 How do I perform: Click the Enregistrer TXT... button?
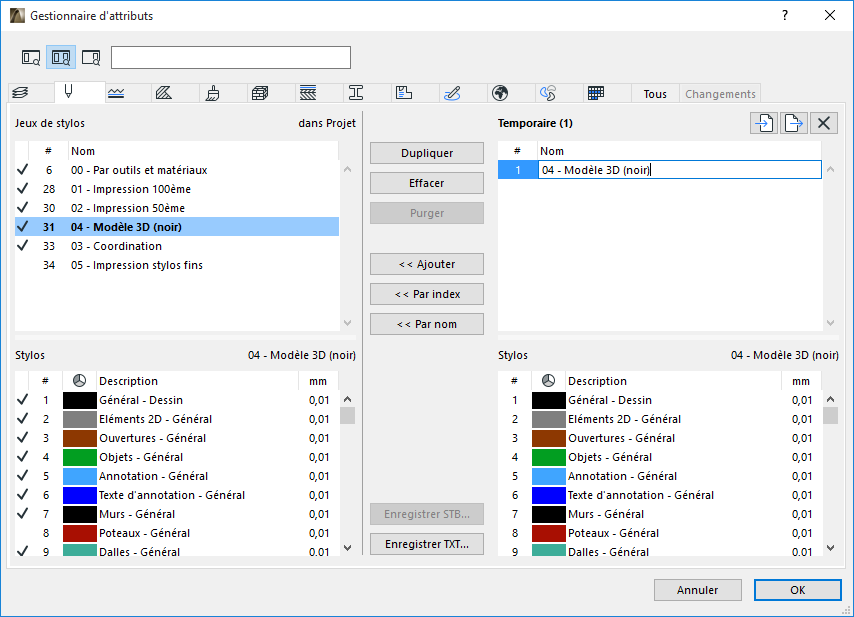click(x=427, y=544)
